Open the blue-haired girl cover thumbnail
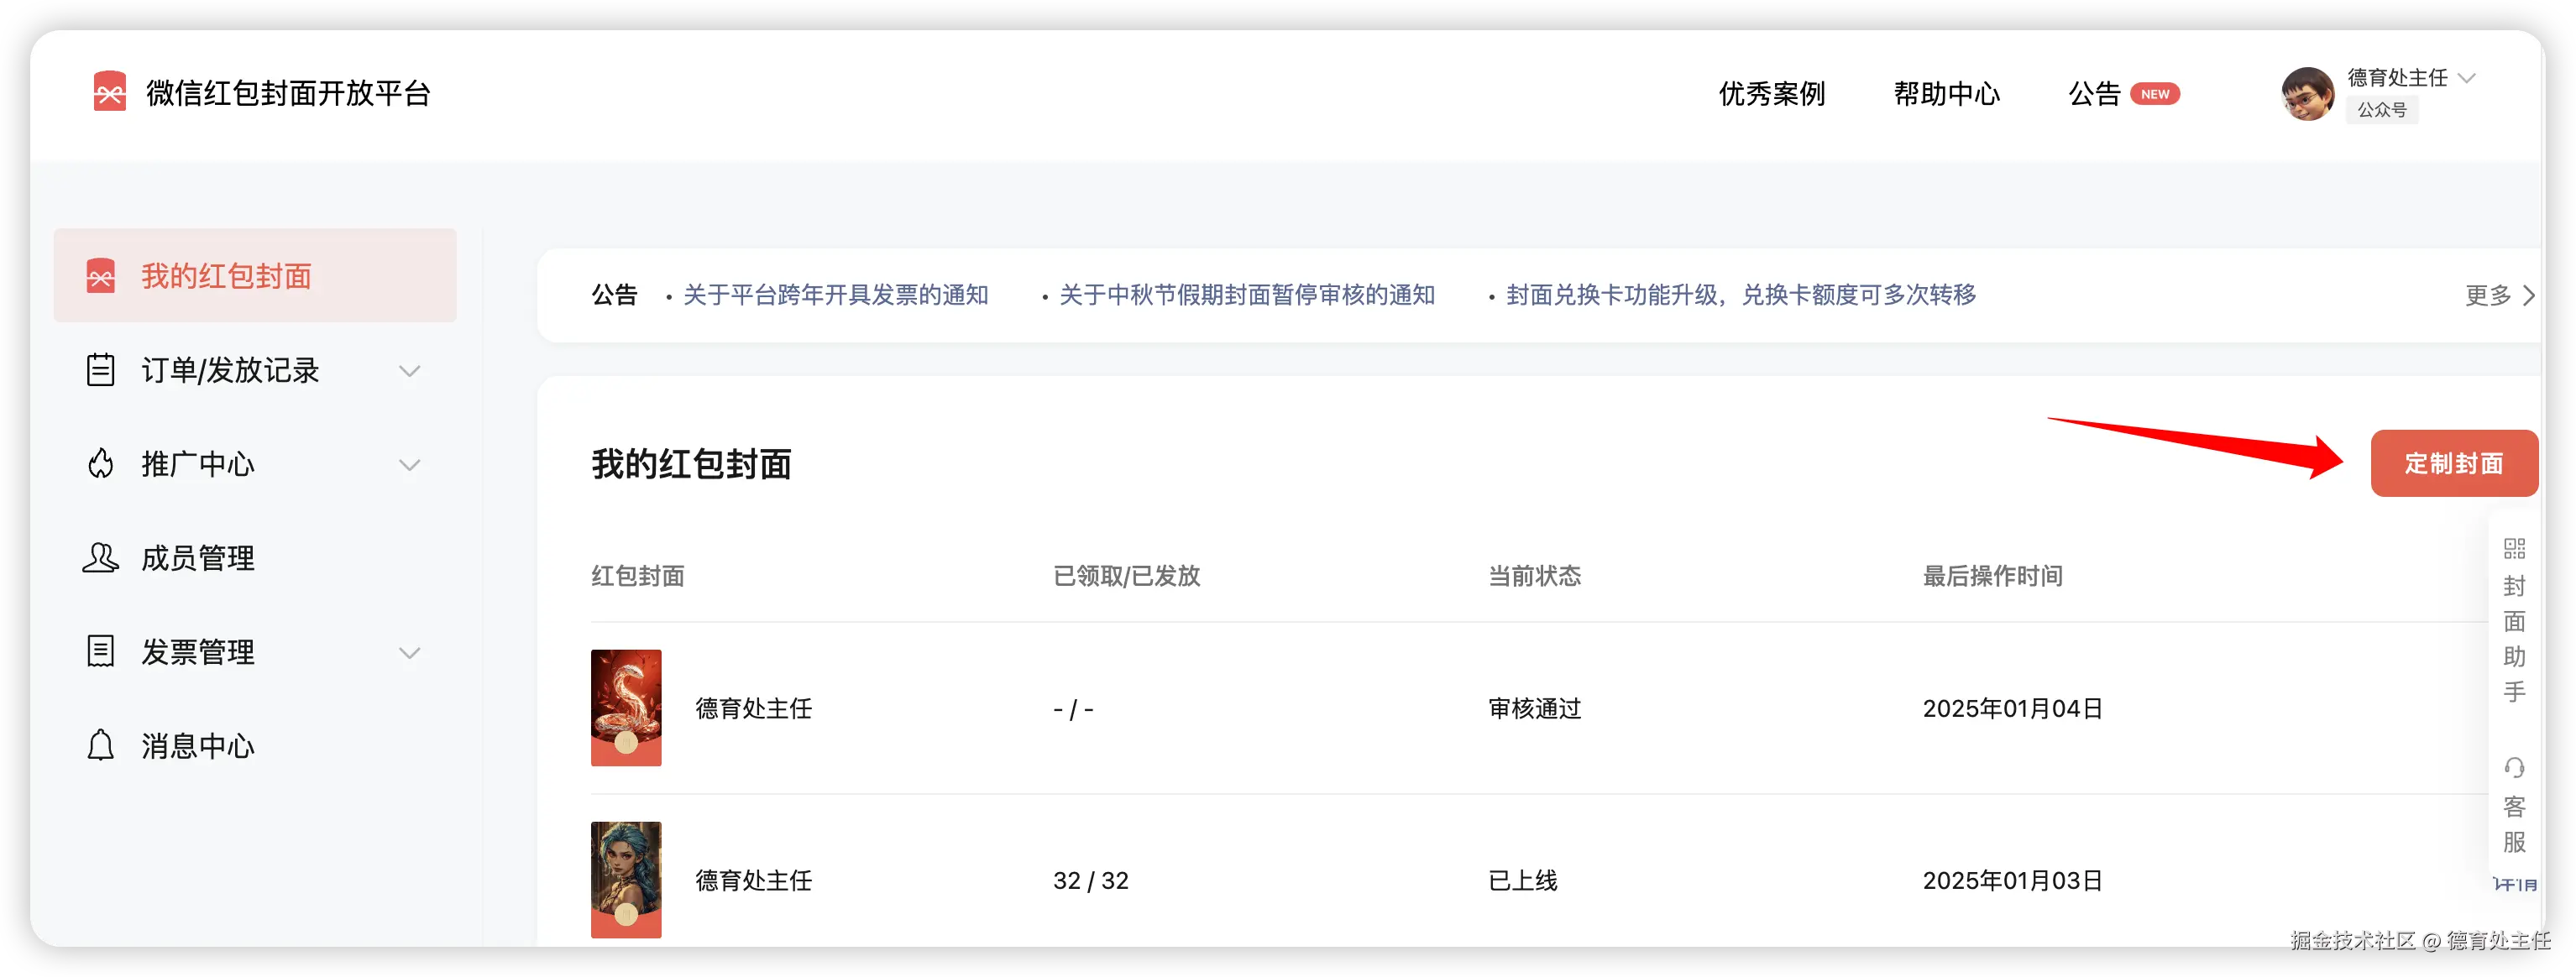The height and width of the screenshot is (977, 2576). tap(626, 880)
